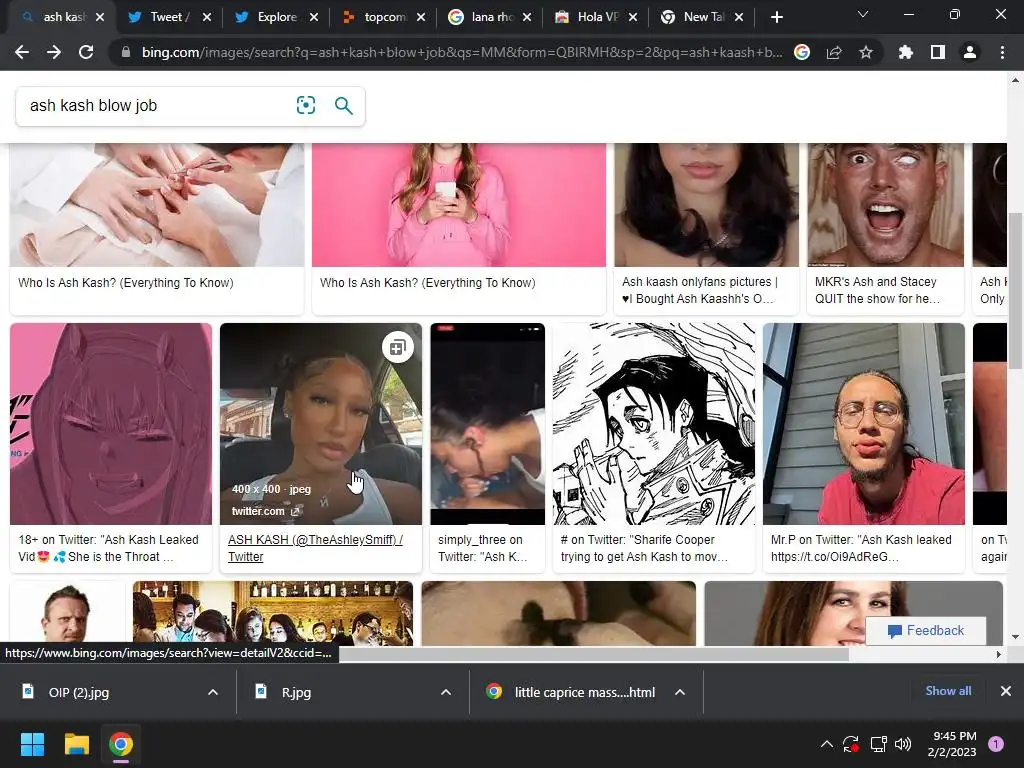Reload the current Bing page
This screenshot has height=768, width=1024.
[x=86, y=52]
